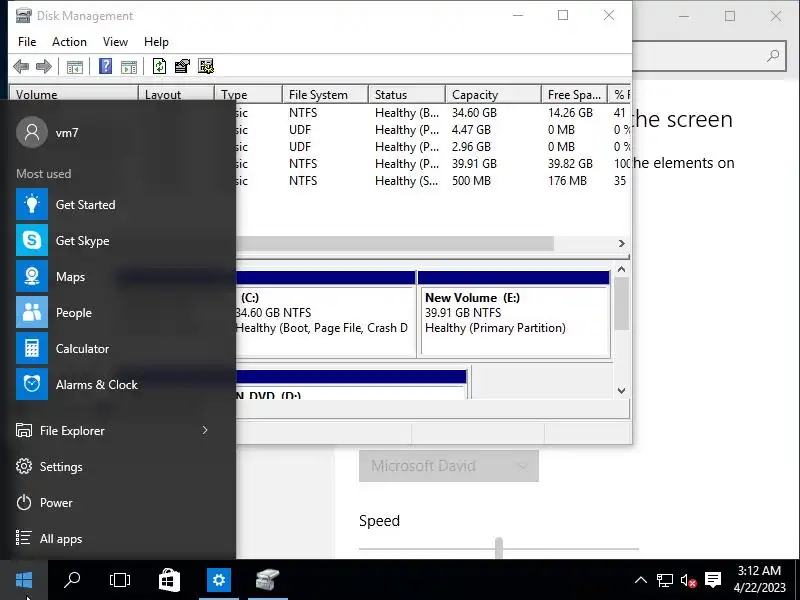
Task: Open Task View on taskbar
Action: pyautogui.click(x=120, y=580)
